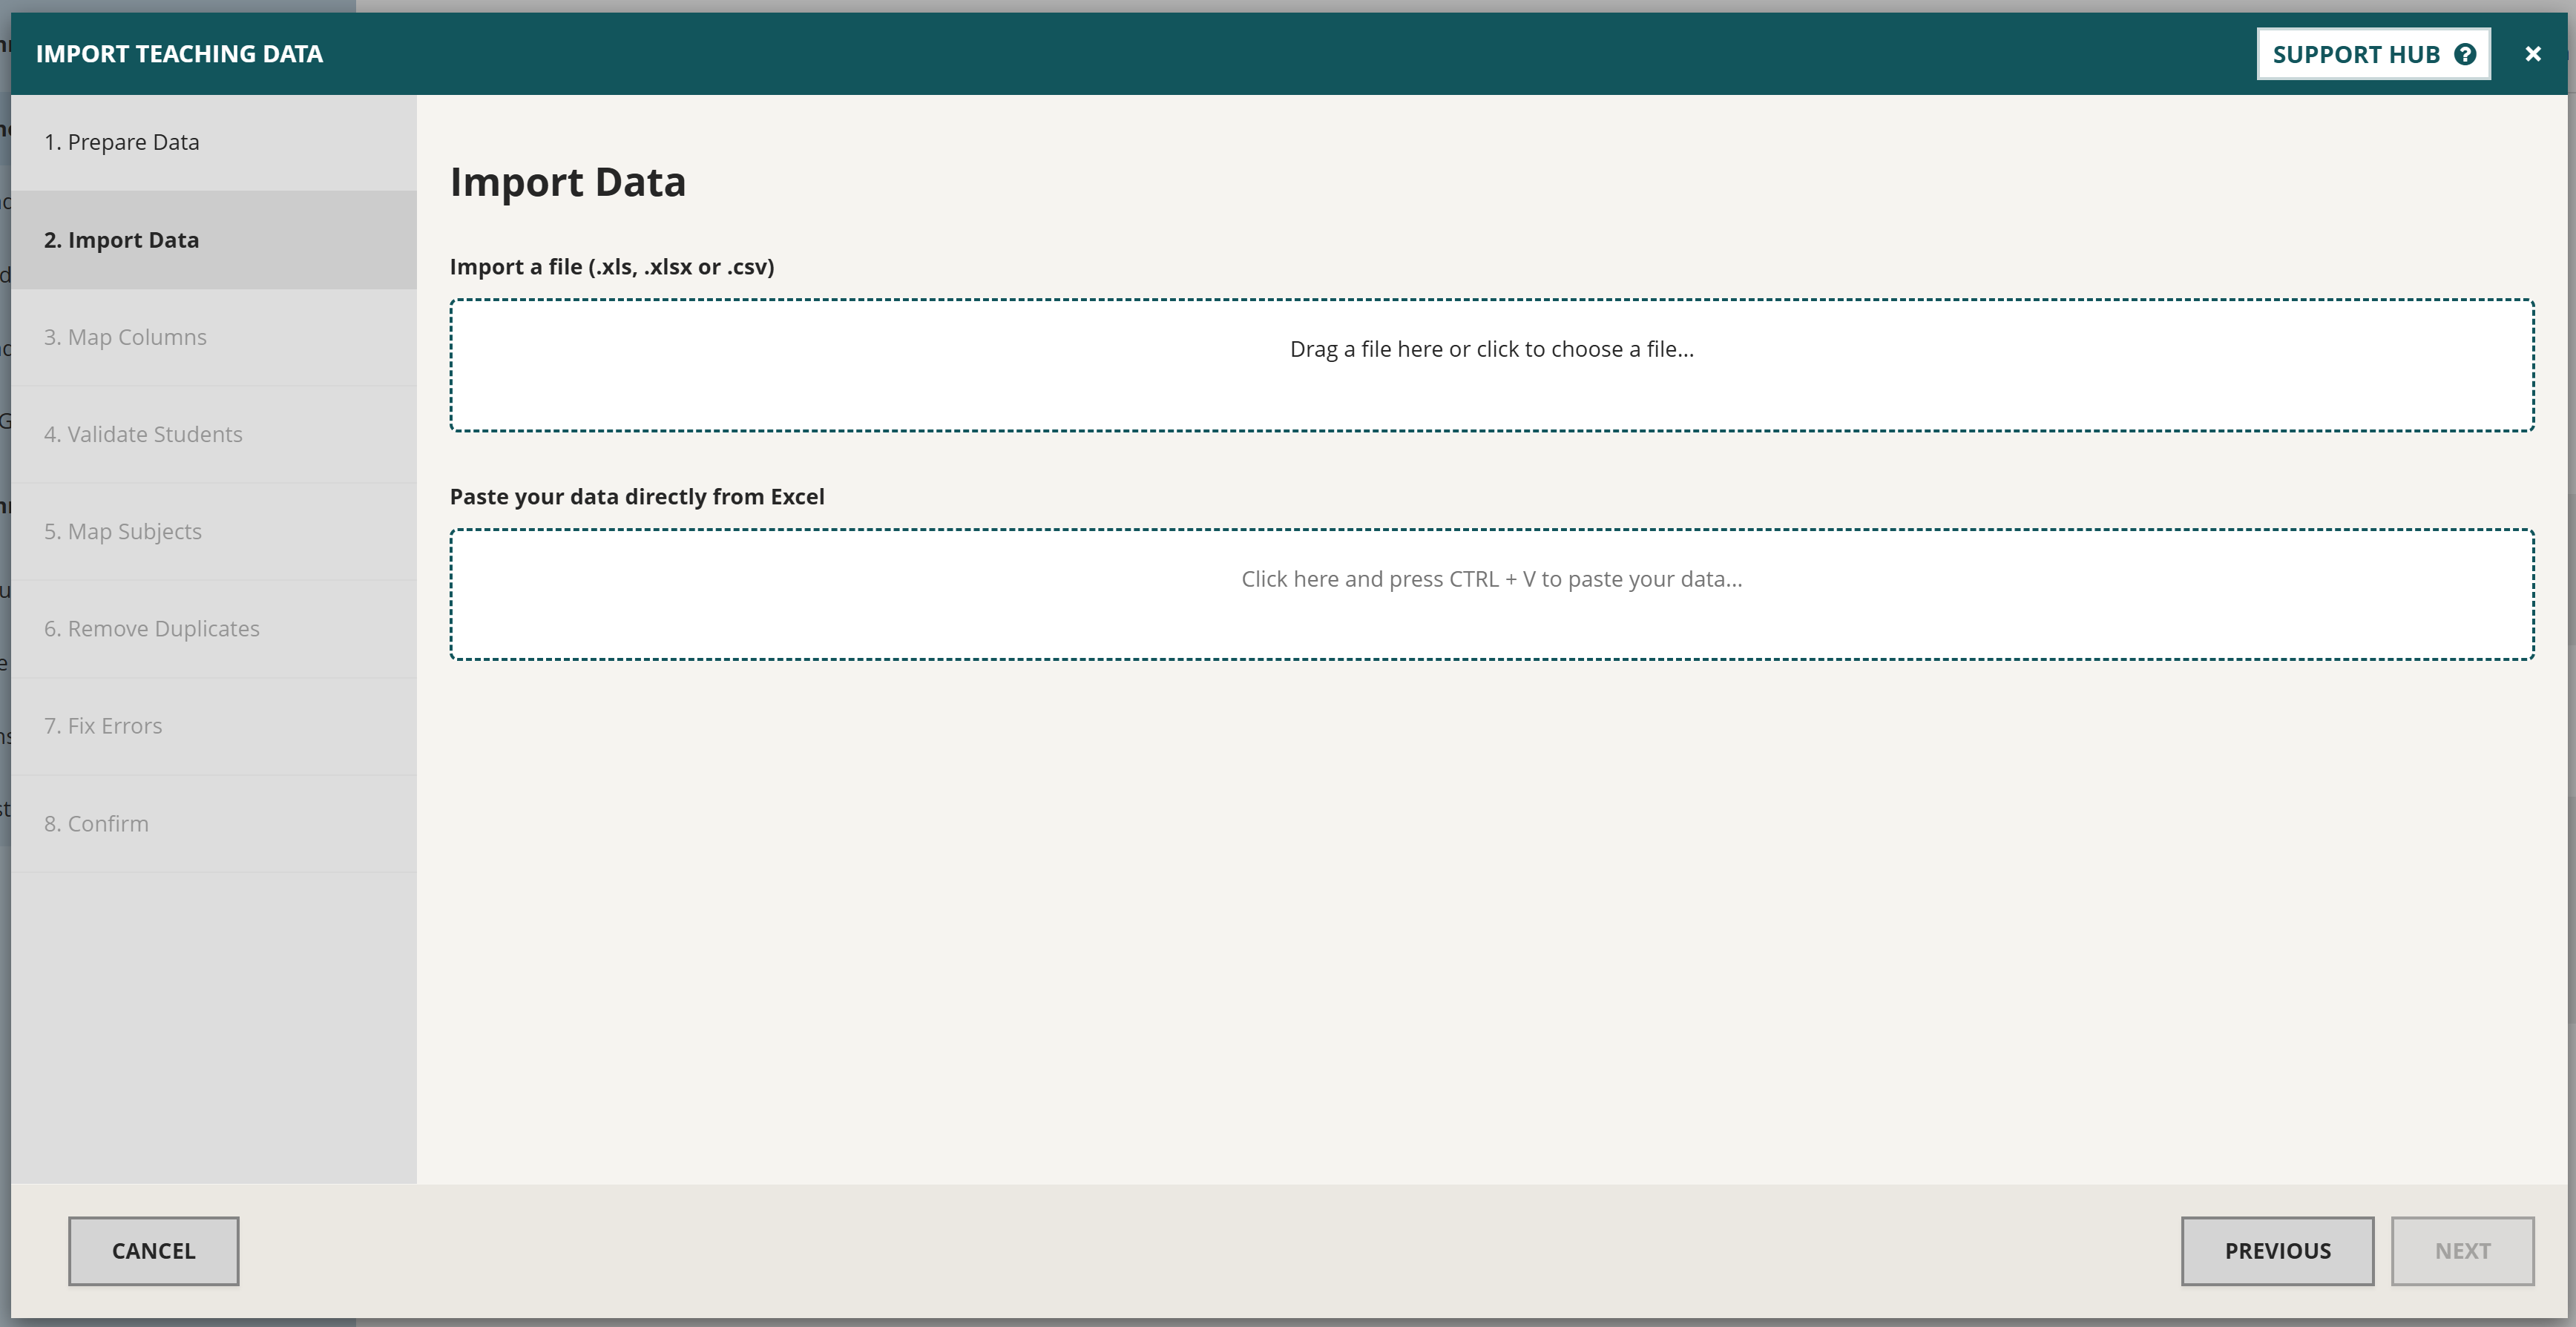This screenshot has width=2576, height=1327.
Task: Click the Import Teaching Data title
Action: (x=180, y=54)
